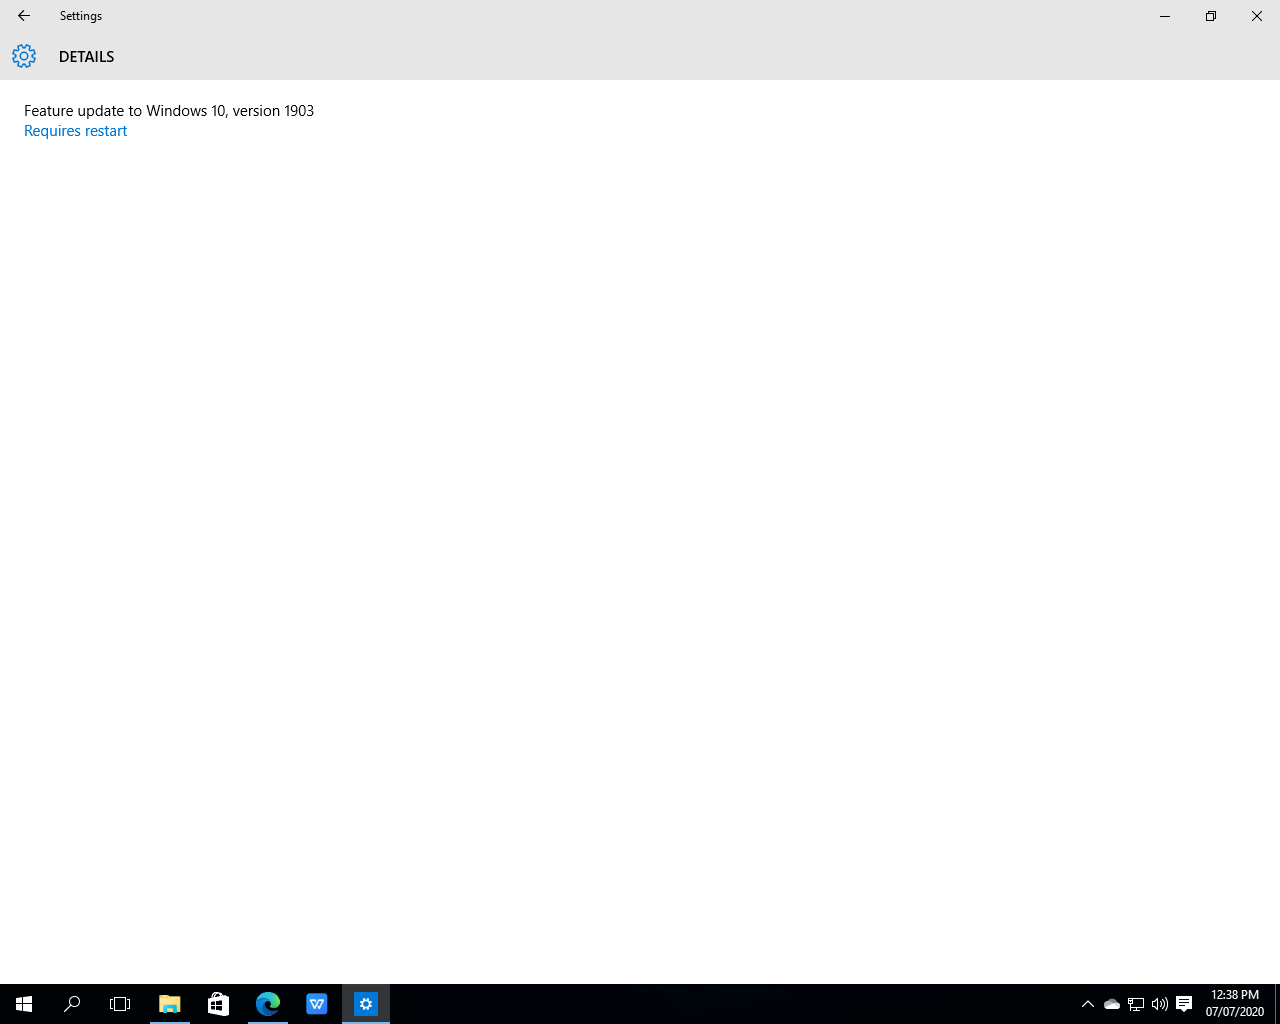The height and width of the screenshot is (1024, 1280).
Task: Click the Show desktop sliver
Action: 1277,1004
